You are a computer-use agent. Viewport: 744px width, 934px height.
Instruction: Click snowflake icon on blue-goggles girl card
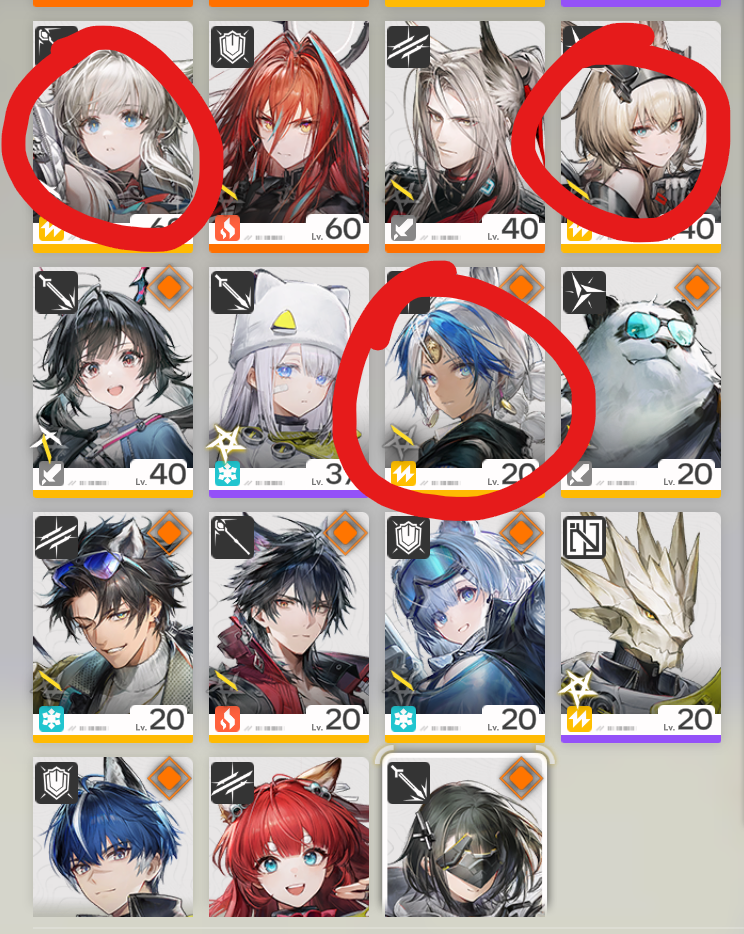[x=403, y=719]
